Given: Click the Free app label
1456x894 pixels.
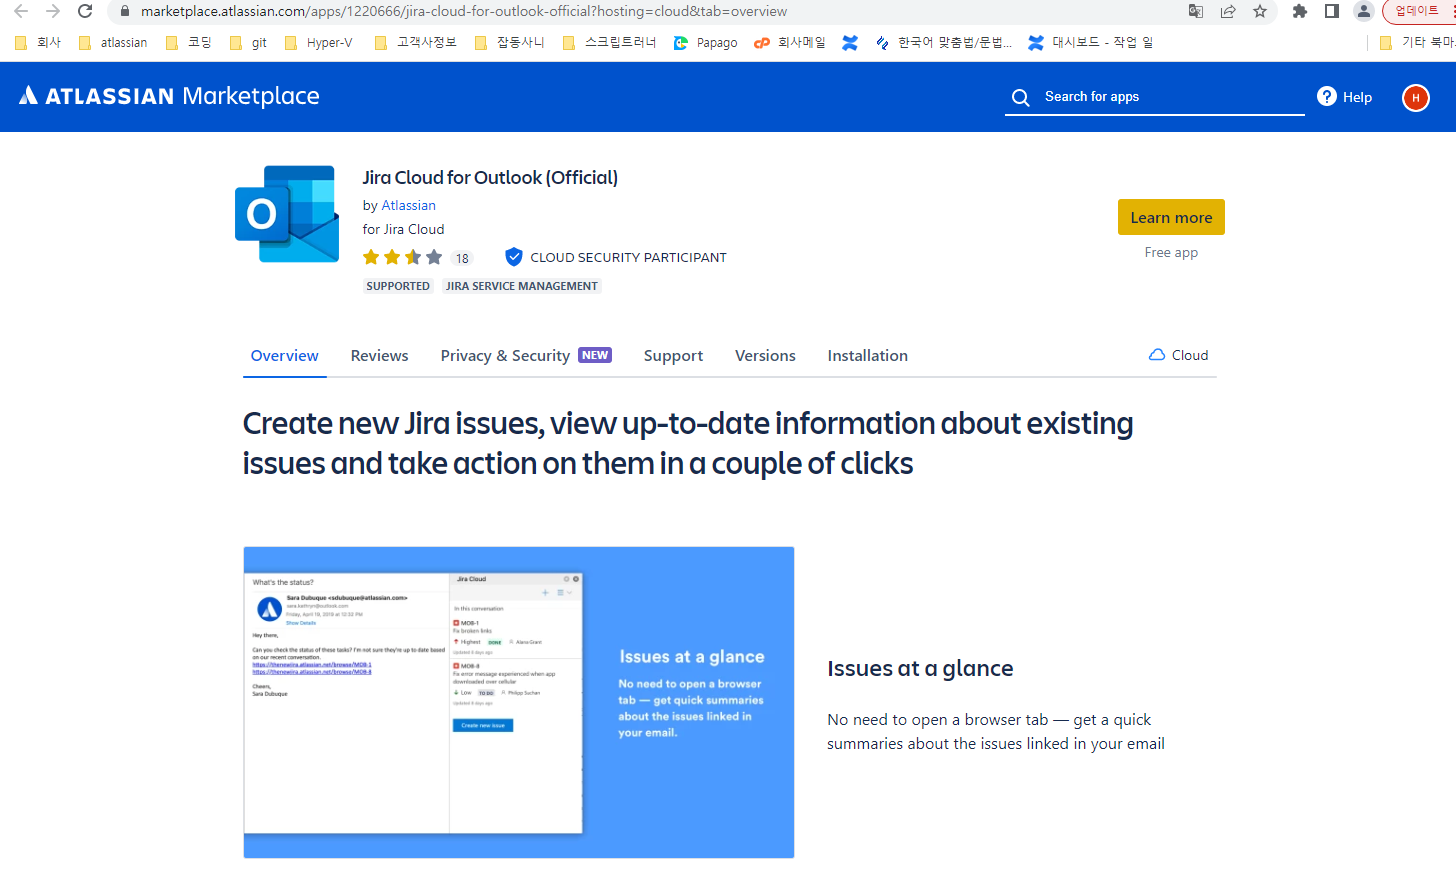Looking at the screenshot, I should [1171, 253].
